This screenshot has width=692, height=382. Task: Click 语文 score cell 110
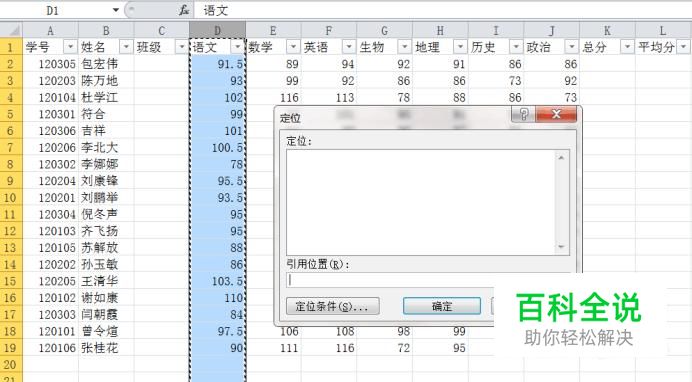[x=218, y=298]
